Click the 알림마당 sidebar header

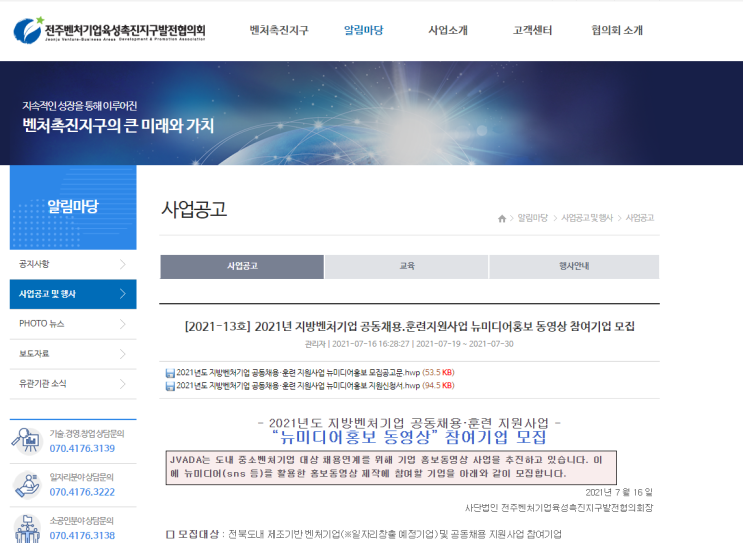click(x=73, y=207)
